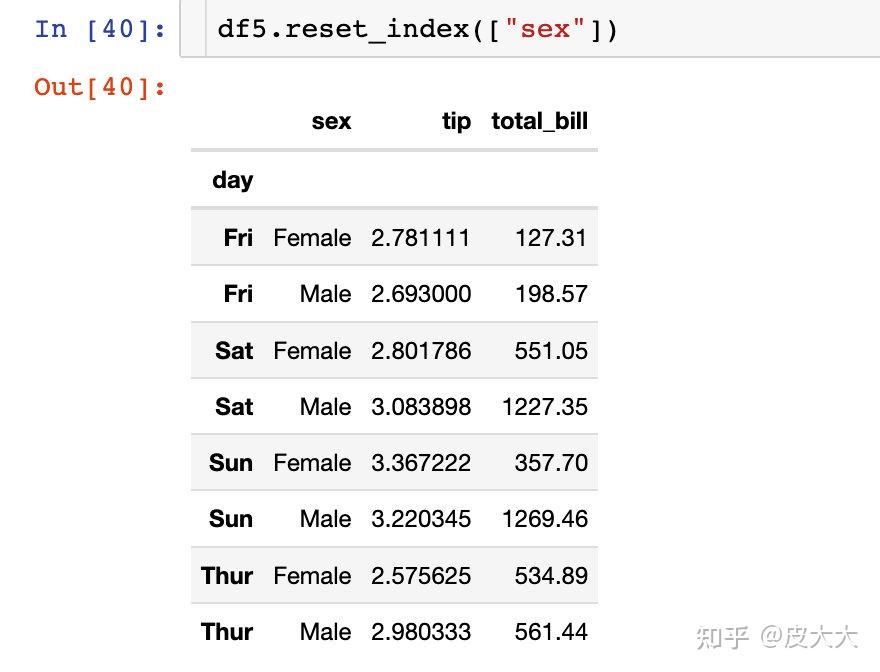Select total_bill value 127.31
The height and width of the screenshot is (672, 880).
click(551, 238)
